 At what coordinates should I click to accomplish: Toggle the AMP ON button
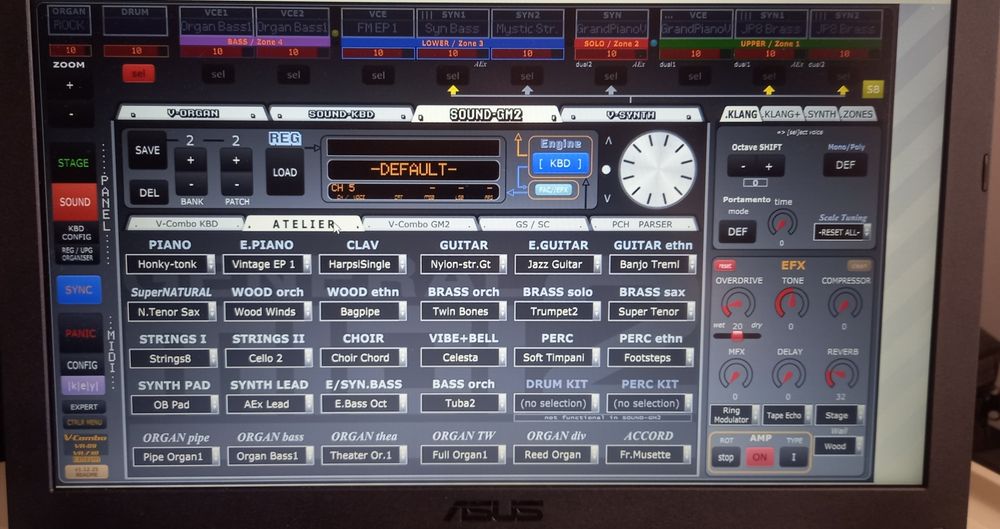pyautogui.click(x=760, y=458)
